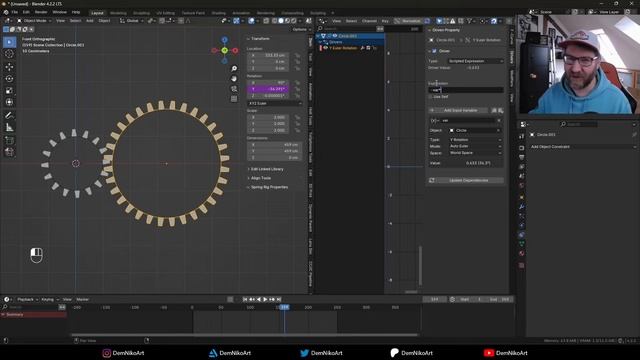Screen dimensions: 640x360
Task: Click the Instagram DemNikoArt logo
Action: click(107, 353)
